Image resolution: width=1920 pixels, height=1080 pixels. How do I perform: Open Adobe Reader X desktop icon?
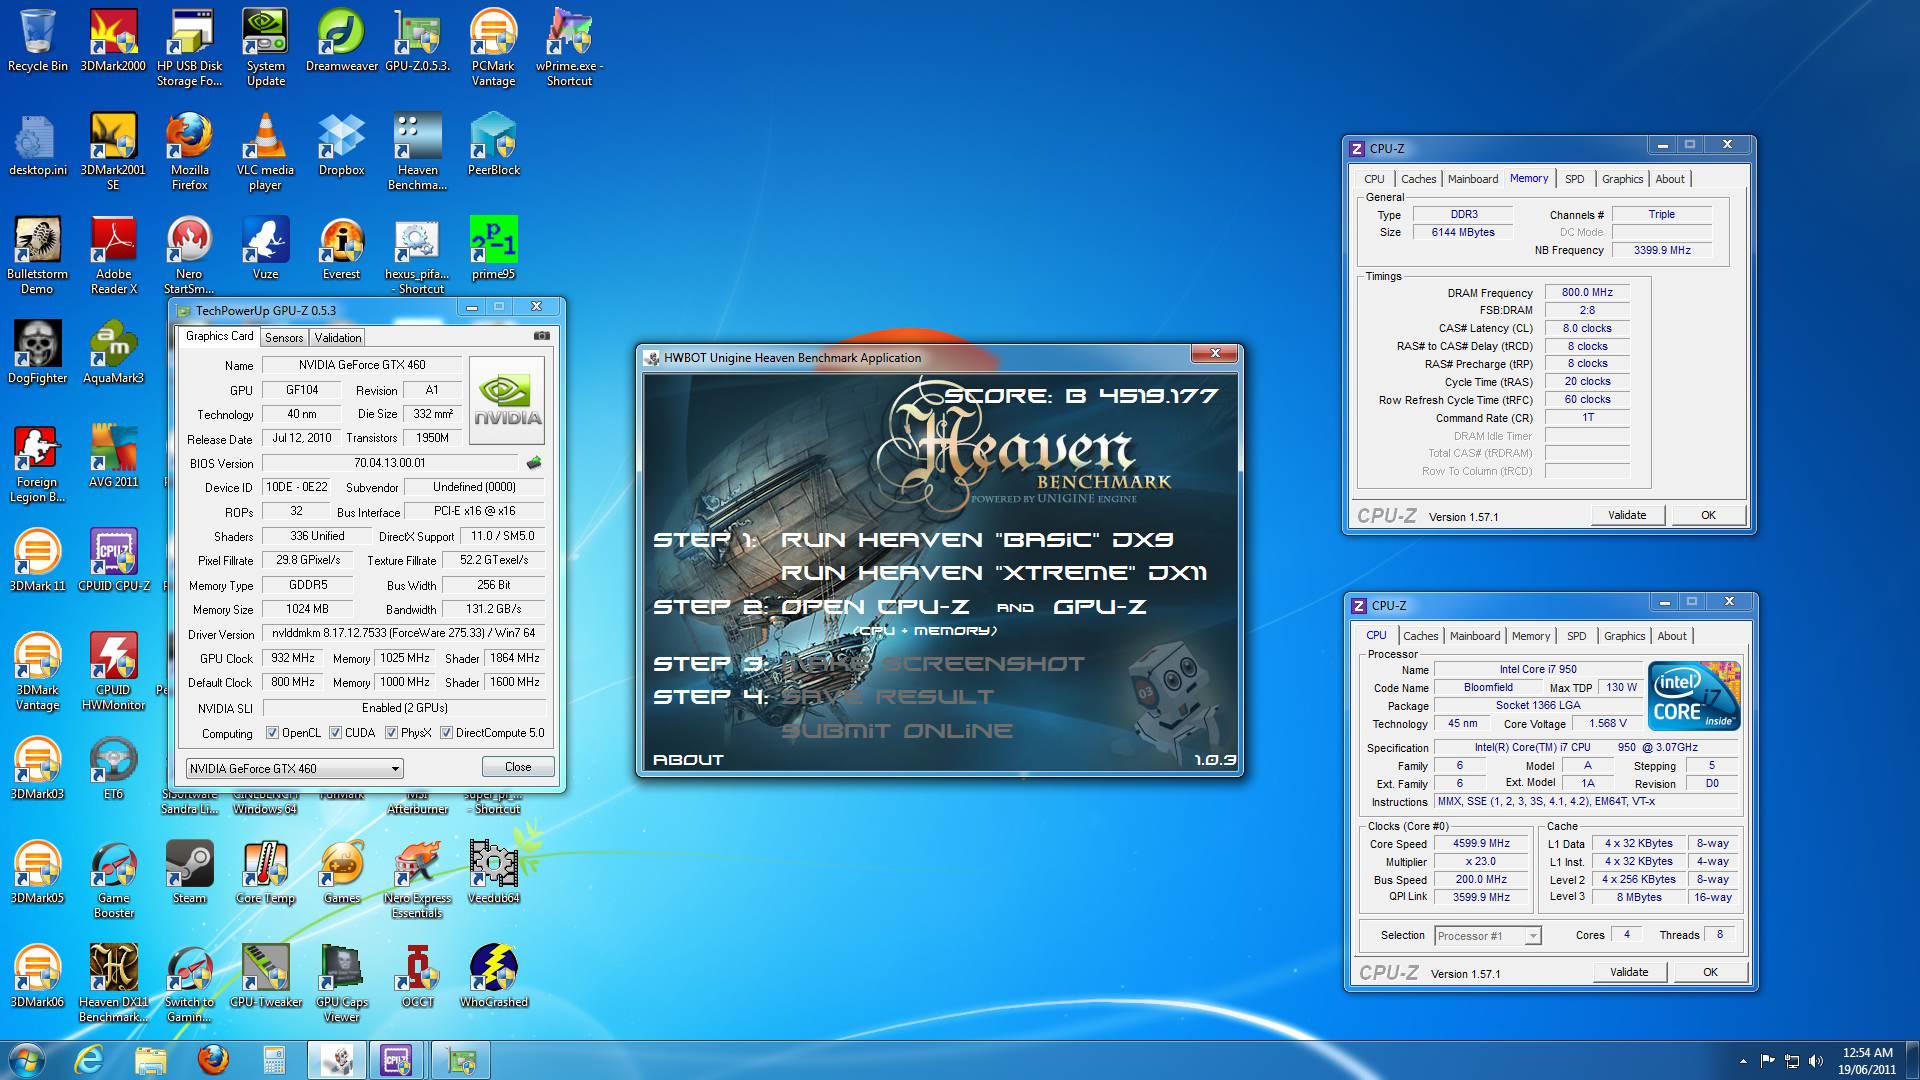113,256
